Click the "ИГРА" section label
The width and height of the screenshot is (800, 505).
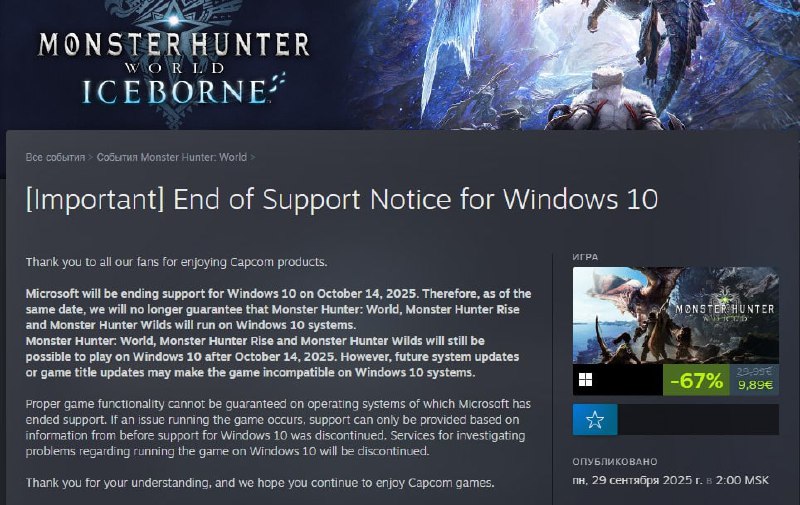tap(585, 257)
